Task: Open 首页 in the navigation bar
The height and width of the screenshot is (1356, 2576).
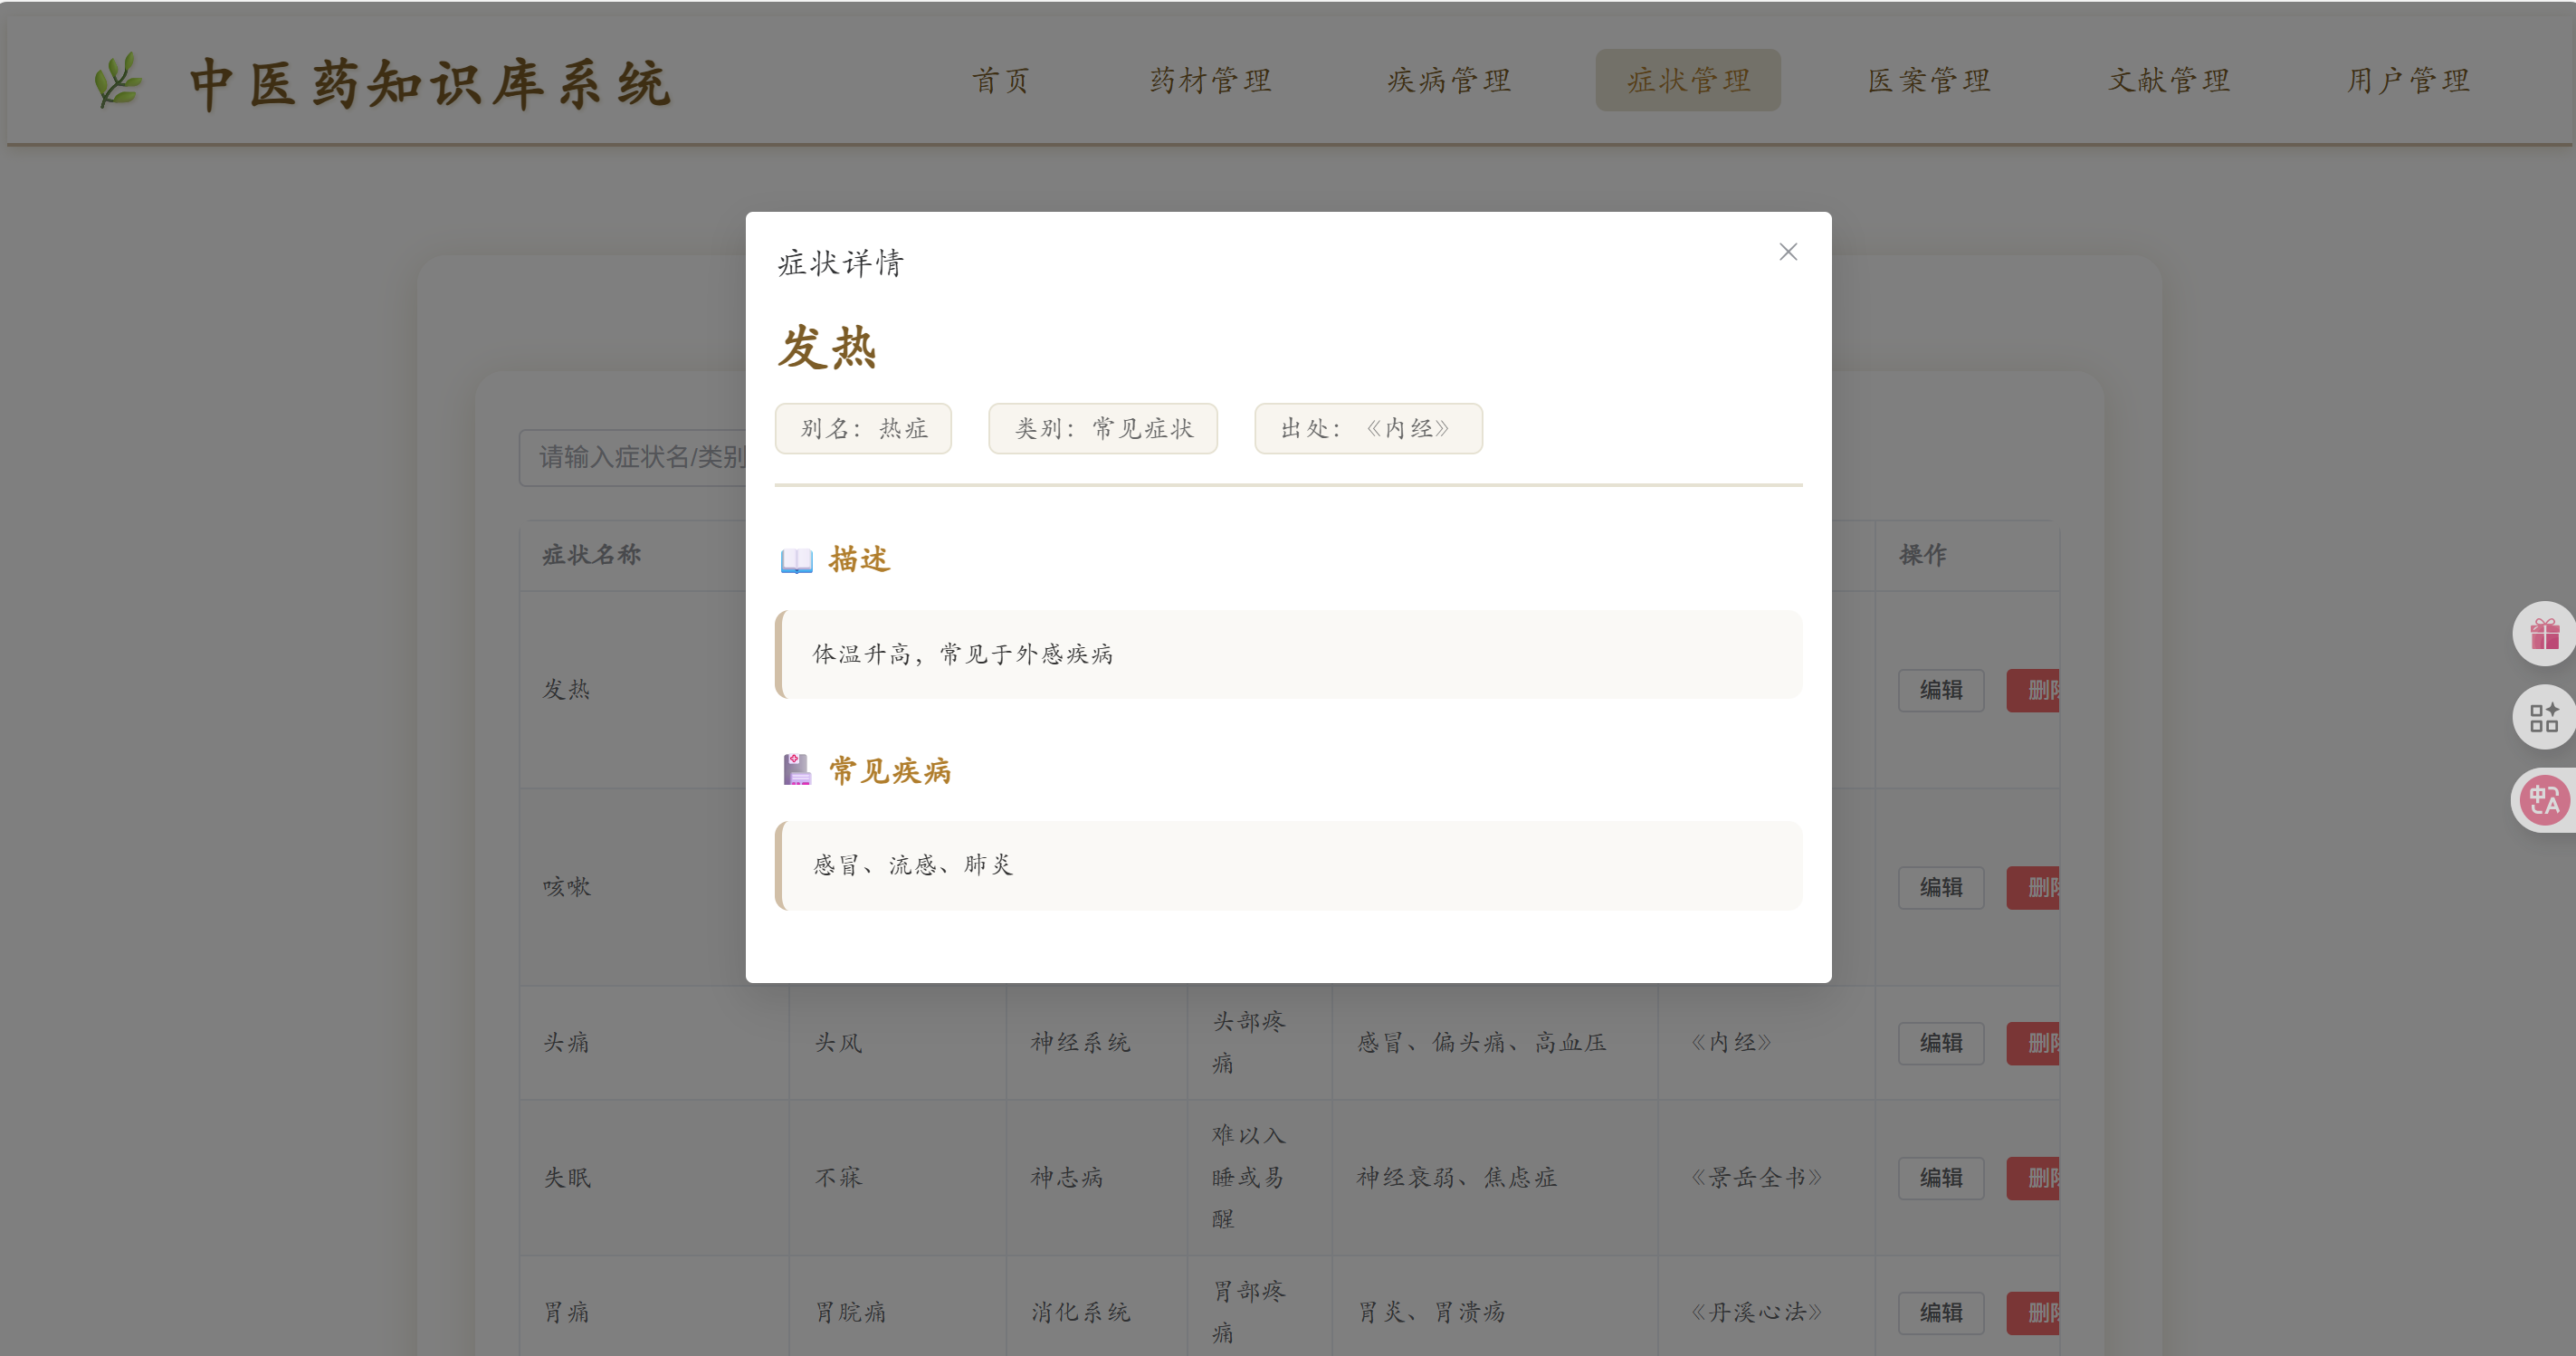Action: click(1001, 80)
